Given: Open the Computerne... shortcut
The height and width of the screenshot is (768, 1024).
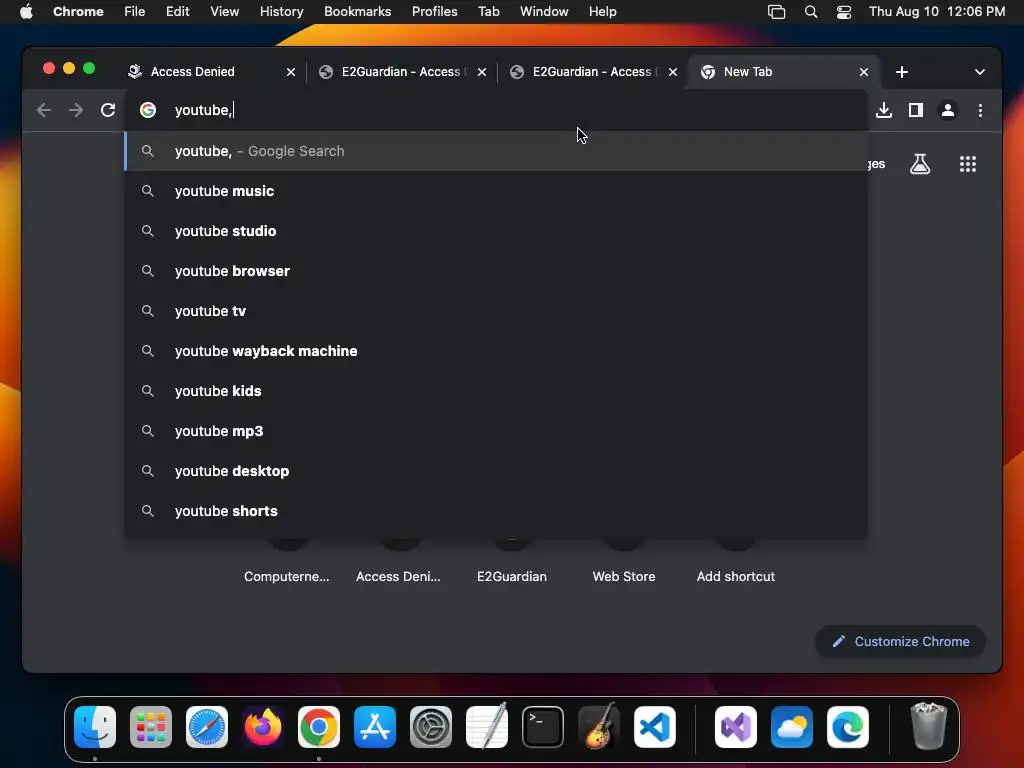Looking at the screenshot, I should click(x=287, y=576).
